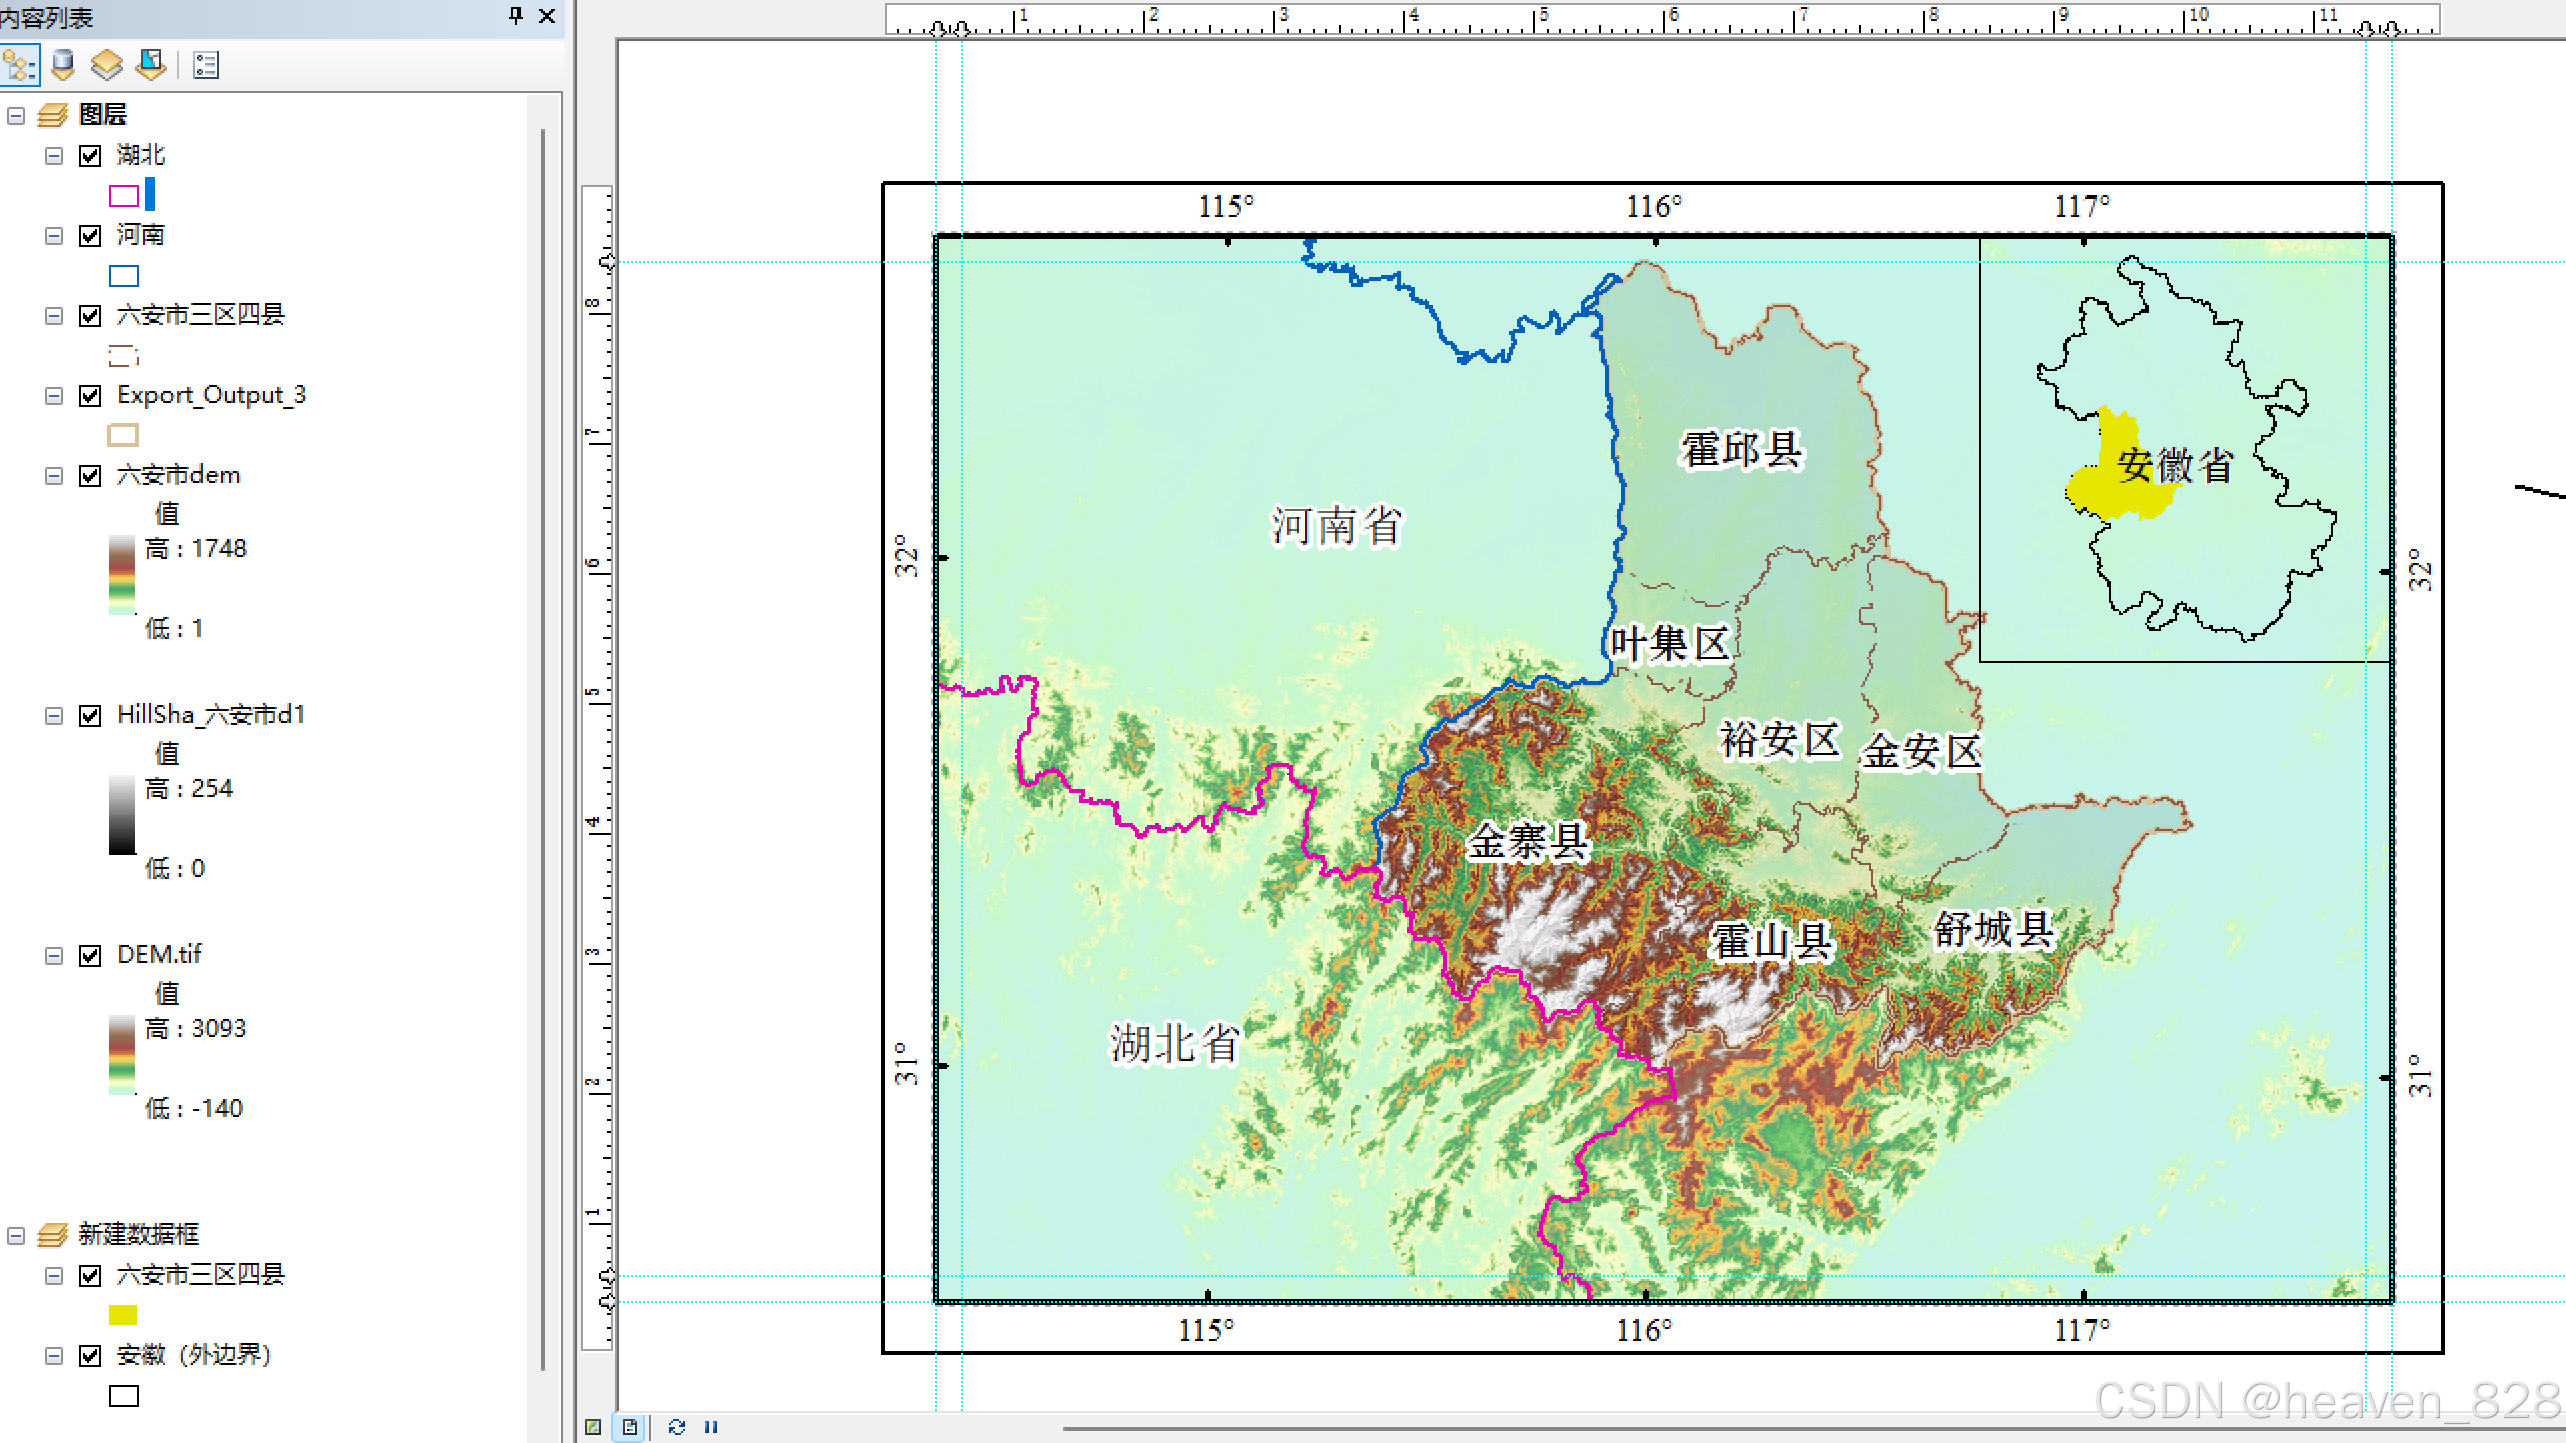The image size is (2566, 1443).
Task: Open the magenta 湖北 layer symbol
Action: tap(123, 196)
